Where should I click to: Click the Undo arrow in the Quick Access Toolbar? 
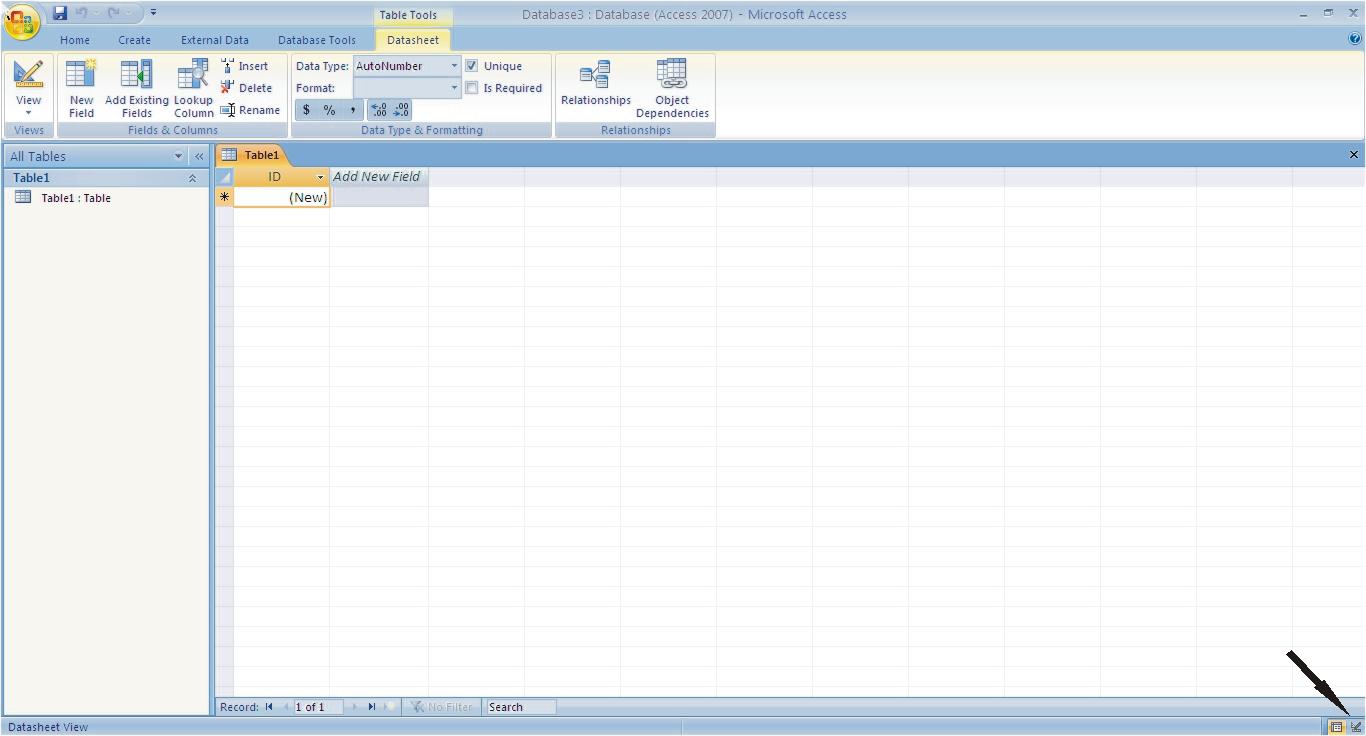83,13
